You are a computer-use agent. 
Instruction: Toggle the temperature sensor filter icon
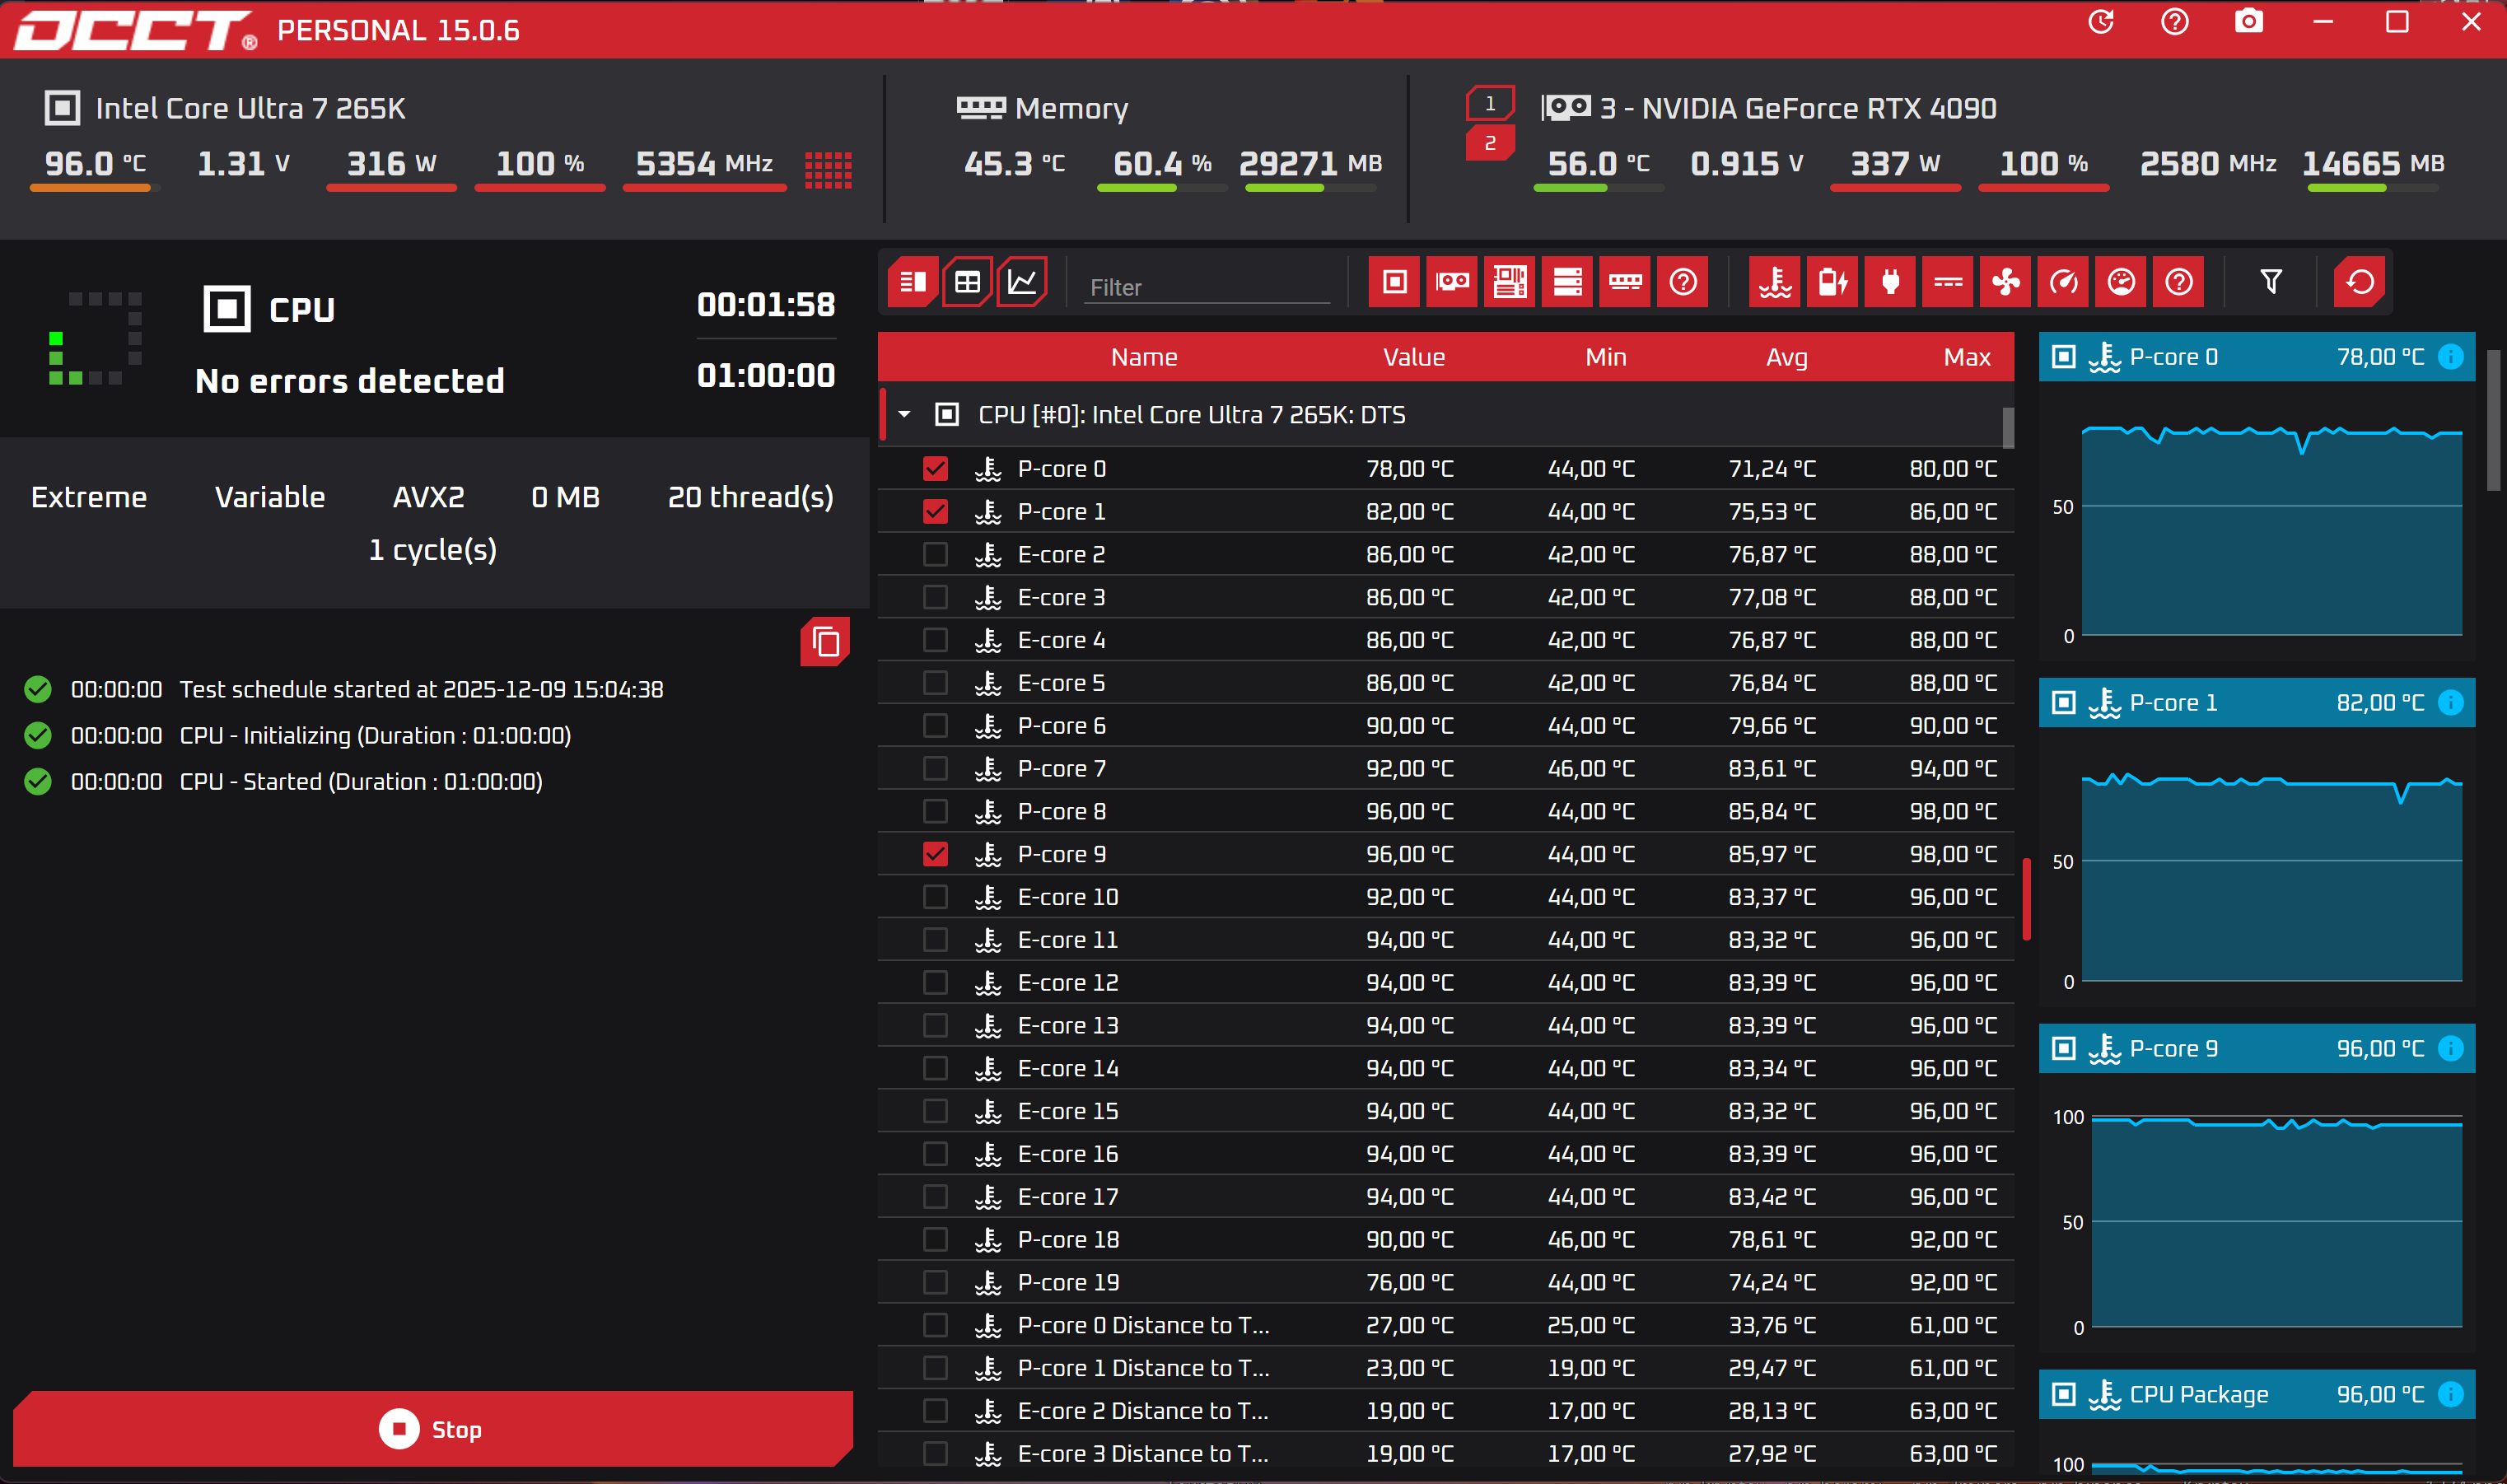click(1775, 282)
